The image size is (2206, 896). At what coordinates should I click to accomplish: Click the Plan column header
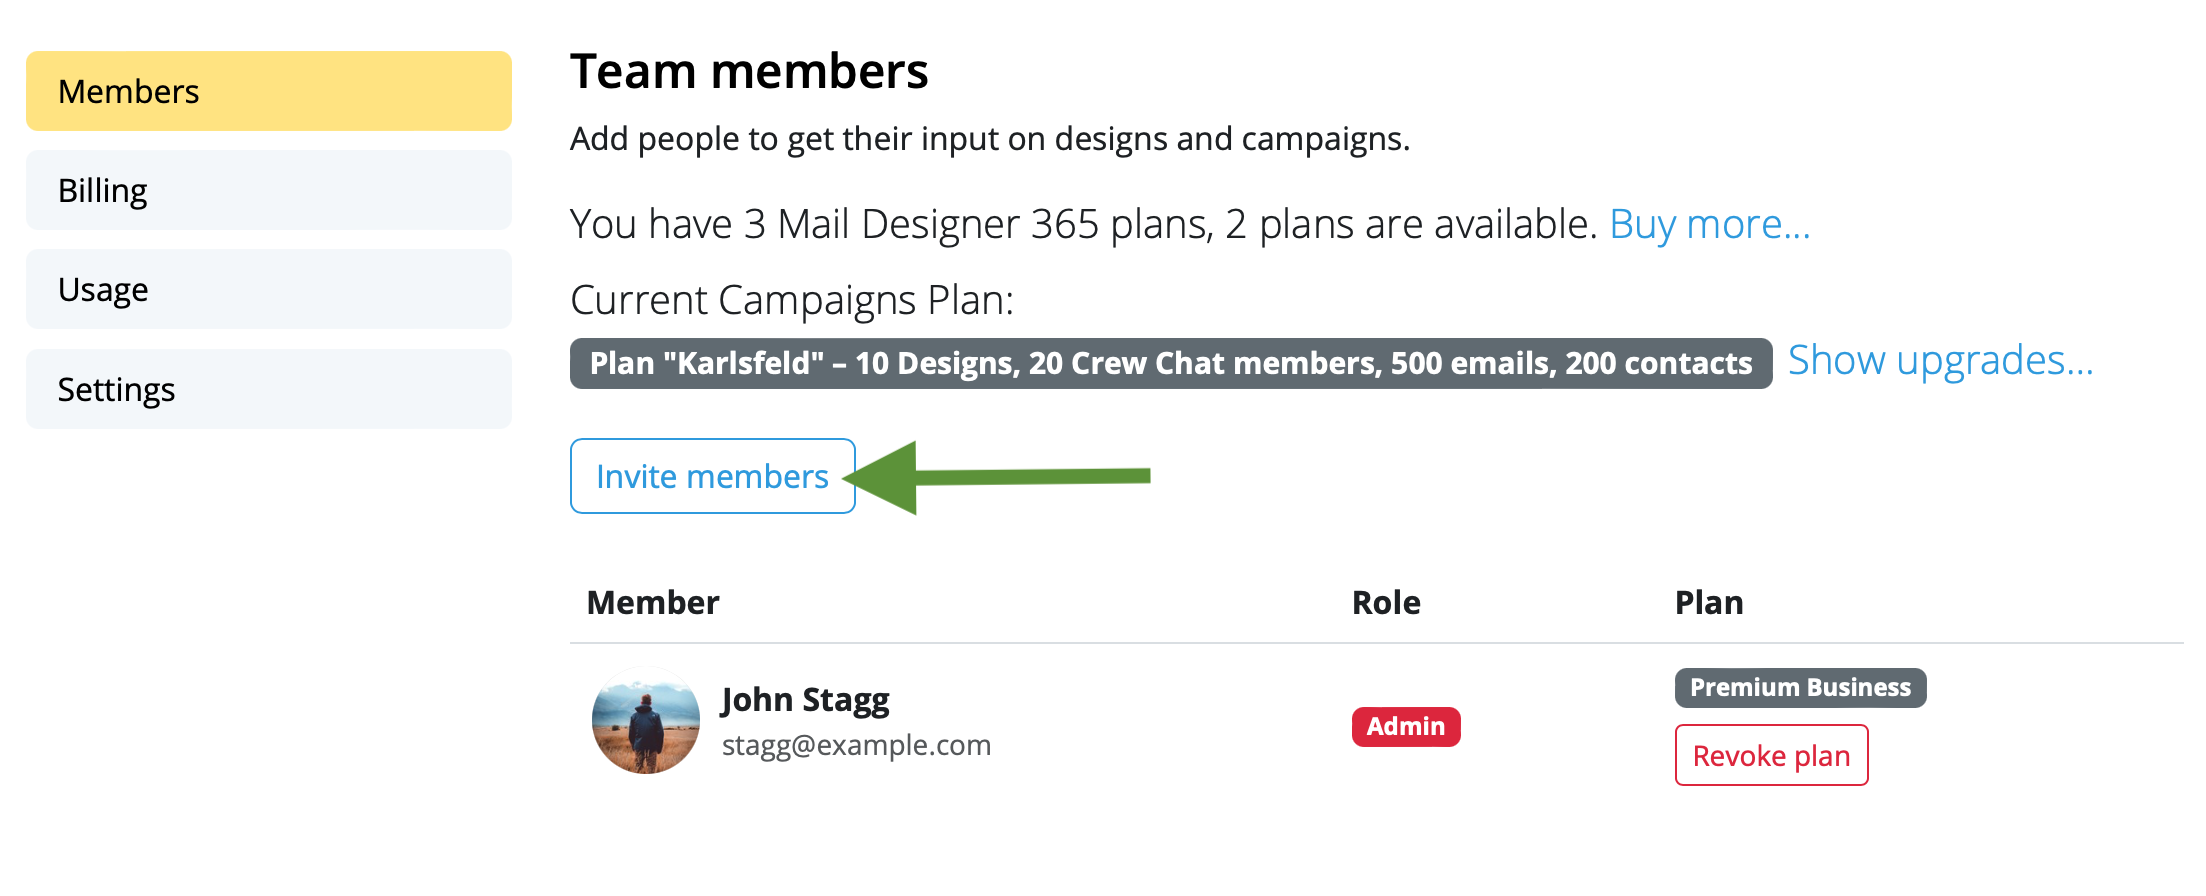(1709, 603)
